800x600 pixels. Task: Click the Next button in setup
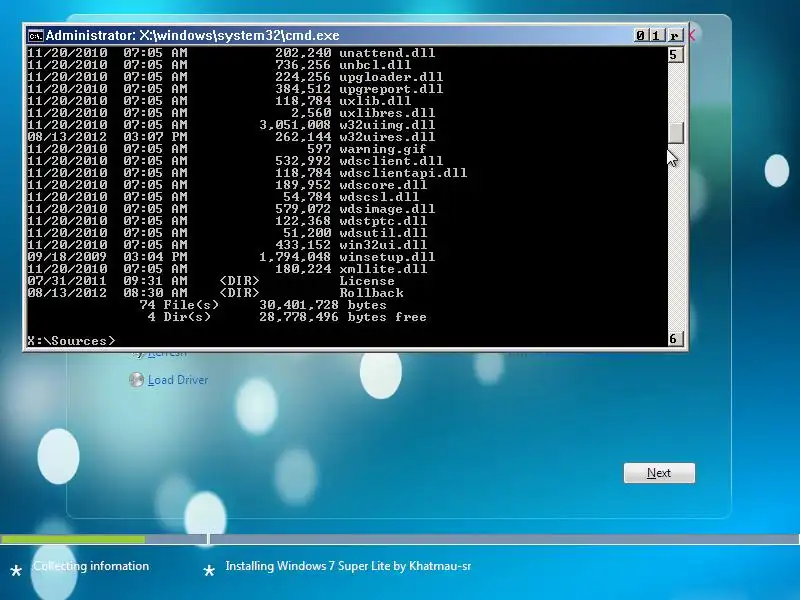coord(659,473)
